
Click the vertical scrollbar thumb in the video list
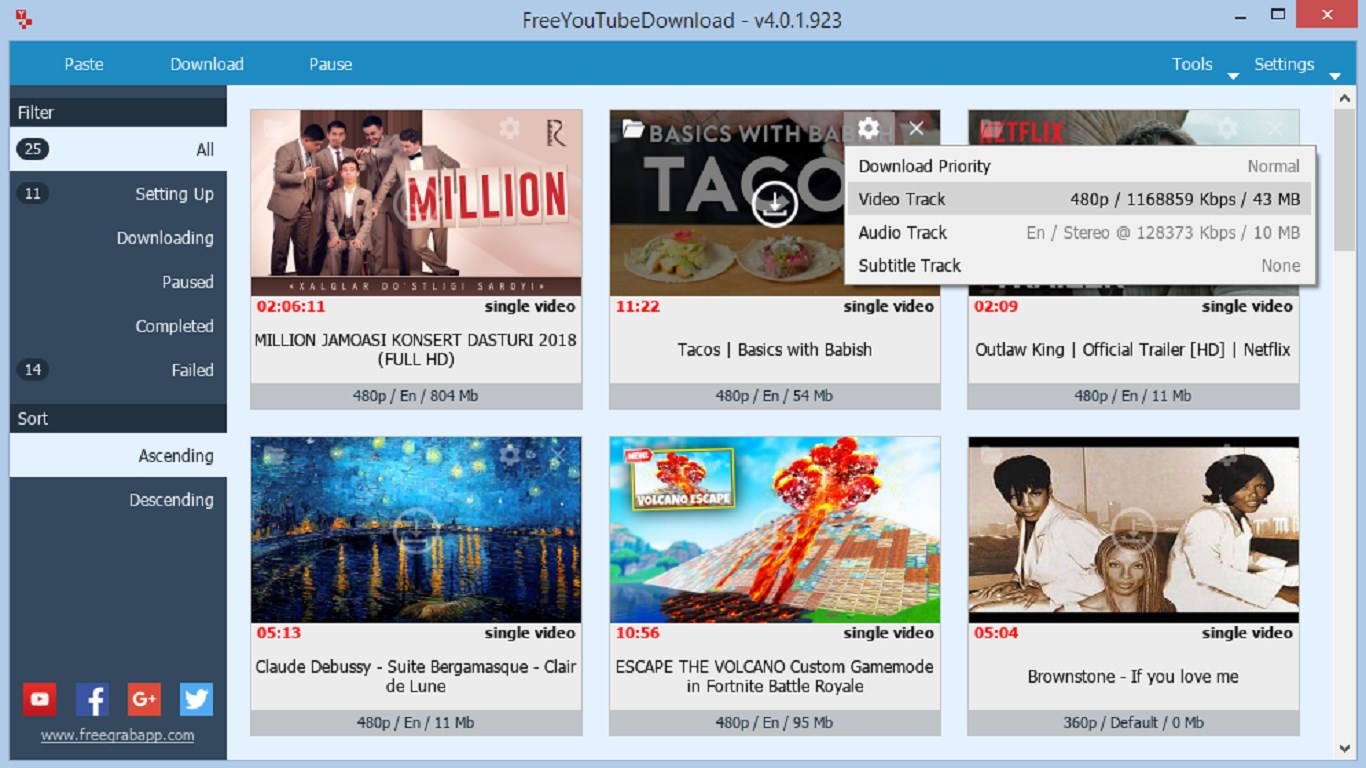1345,180
